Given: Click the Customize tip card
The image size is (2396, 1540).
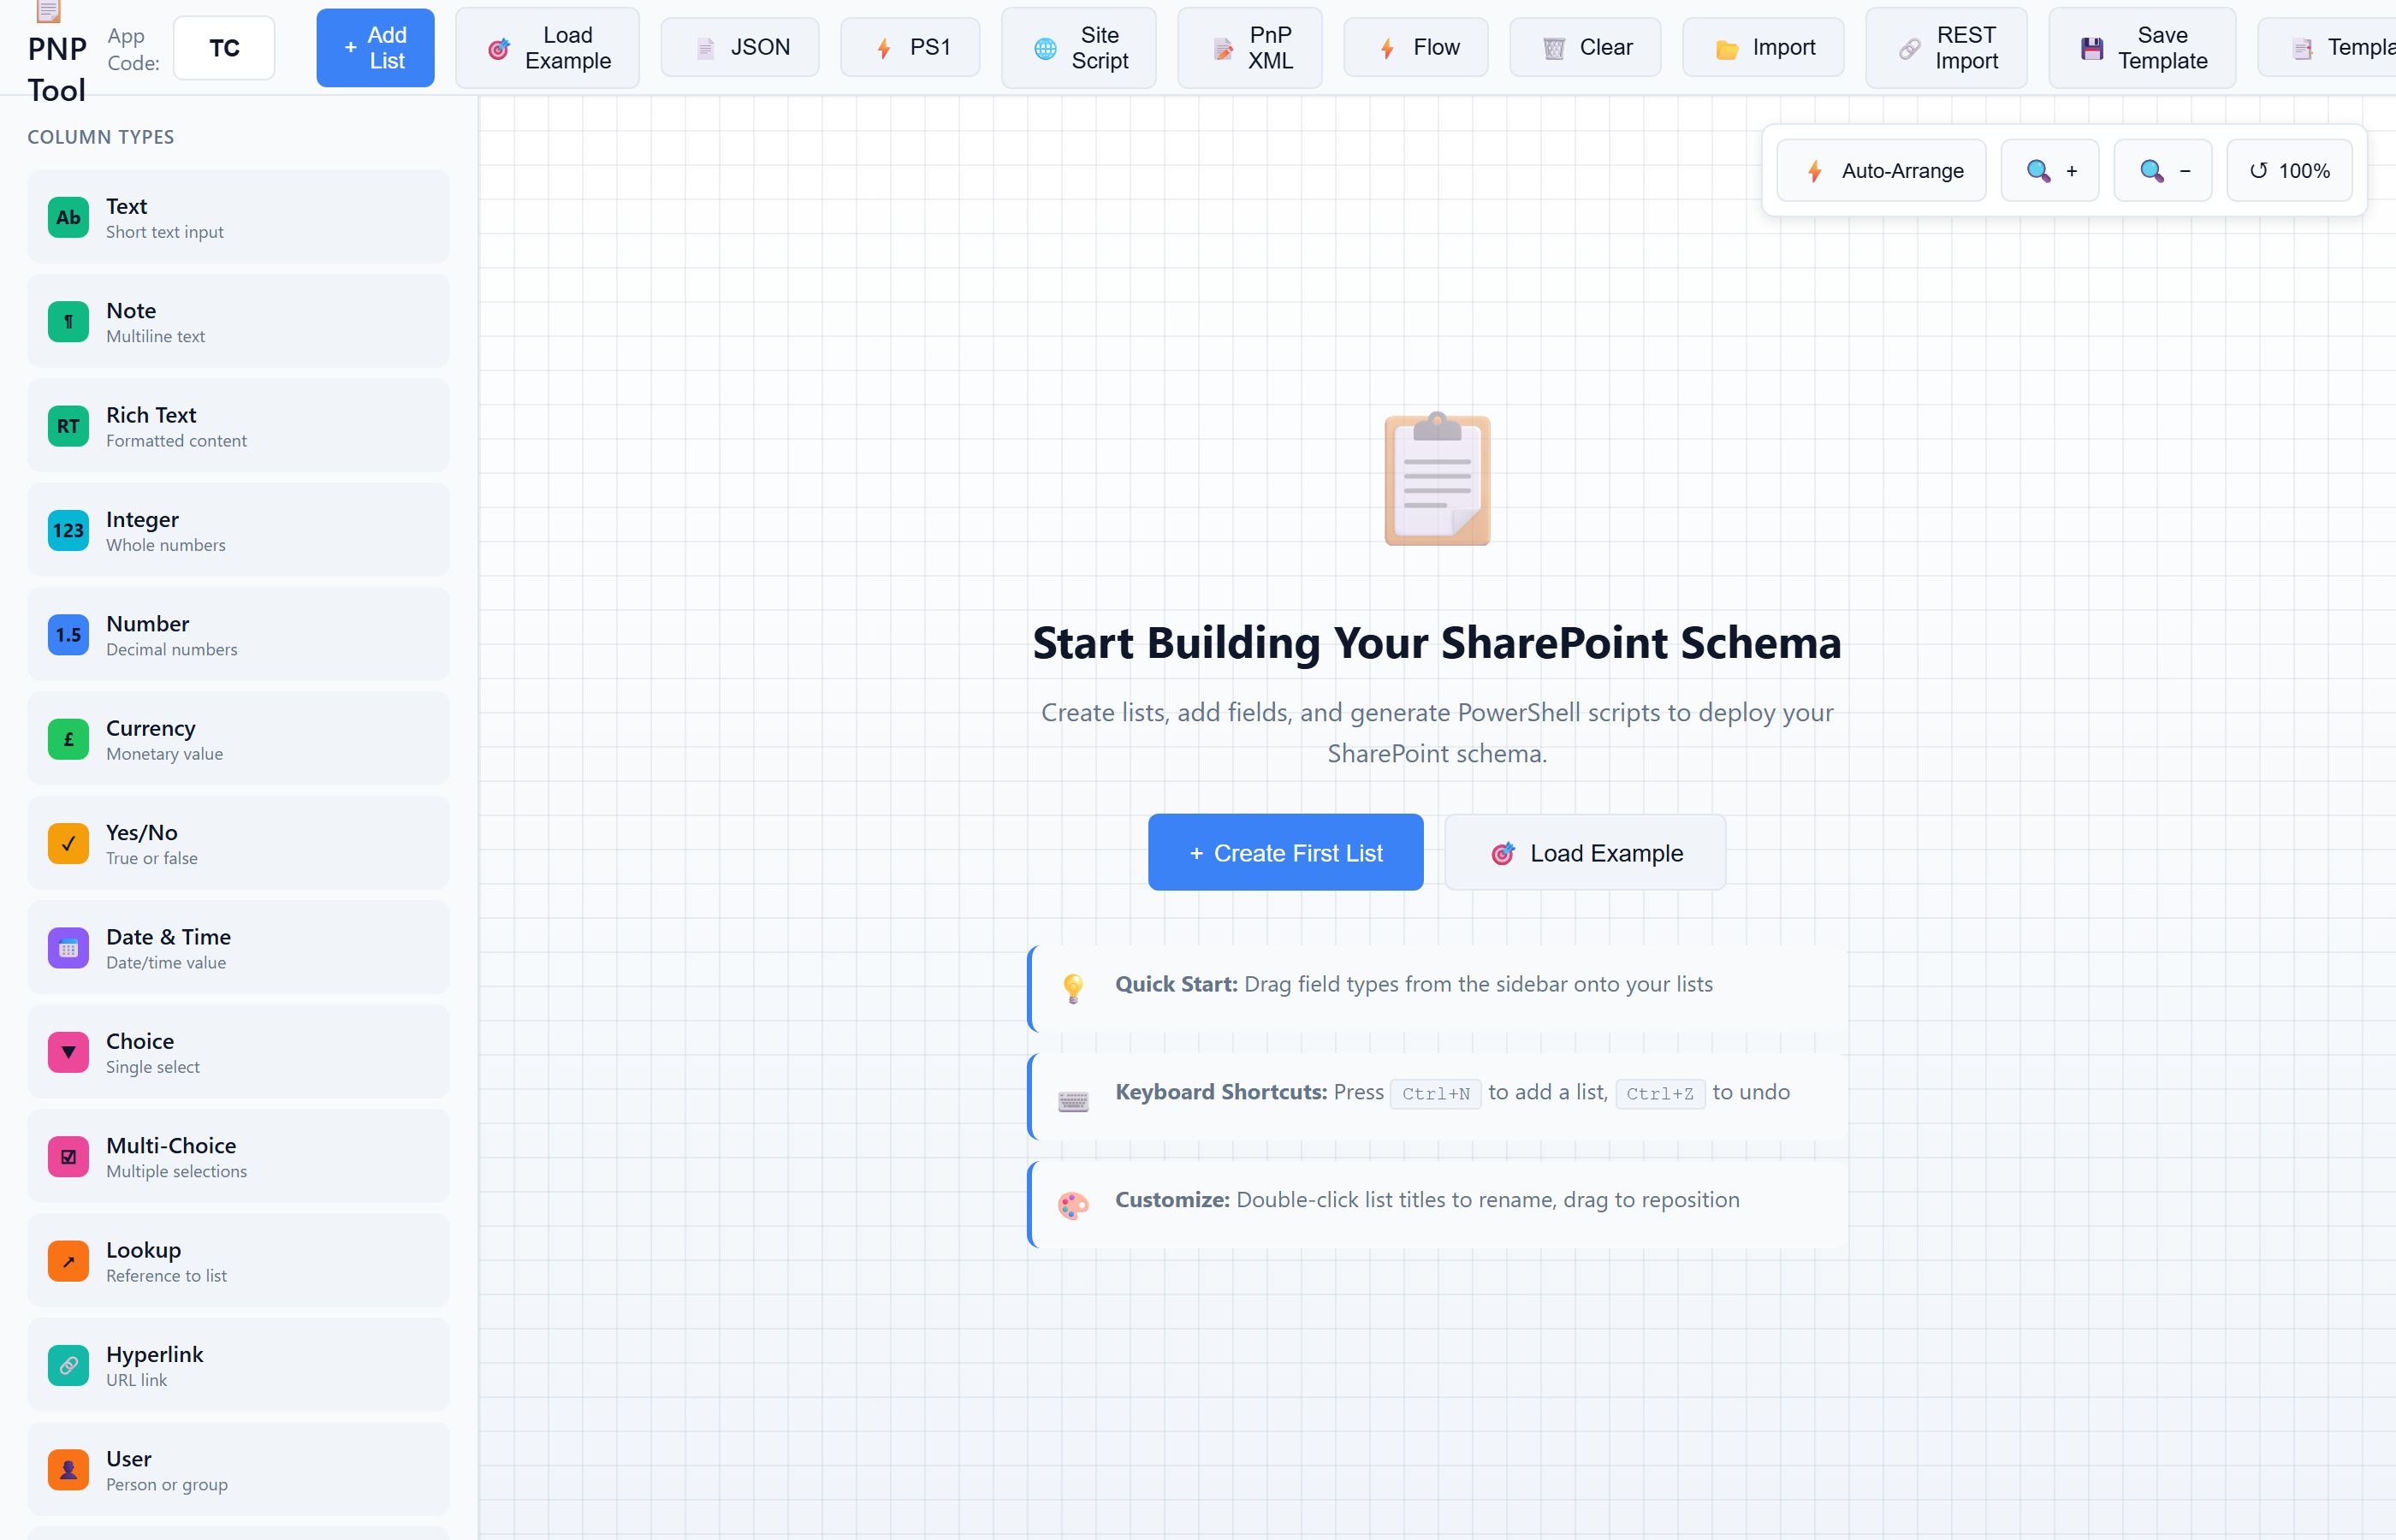Looking at the screenshot, I should (x=1437, y=1204).
